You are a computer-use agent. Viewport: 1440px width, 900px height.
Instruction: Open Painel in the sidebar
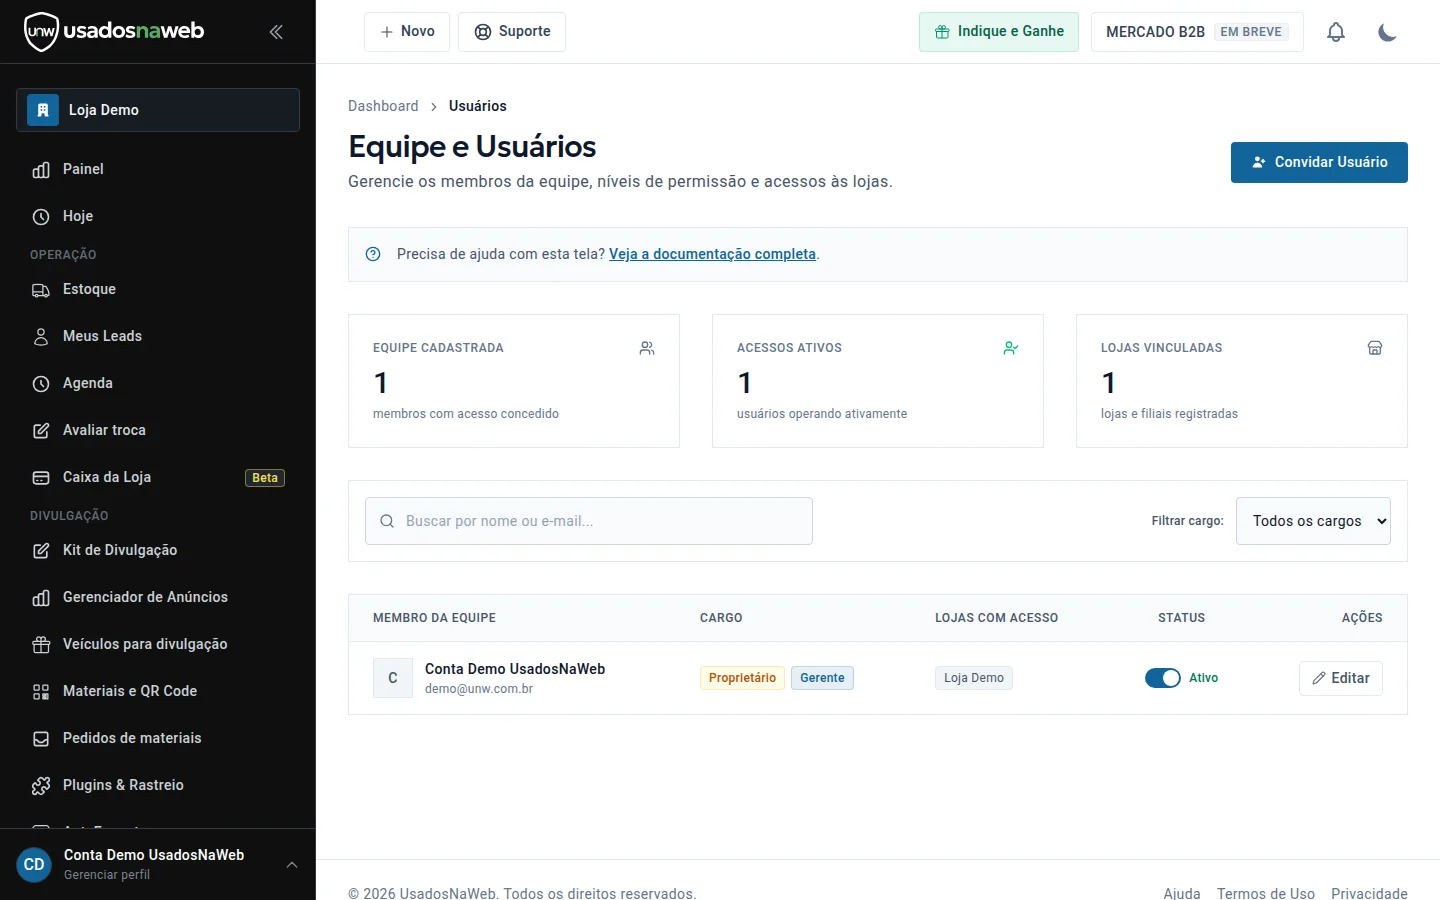(158, 170)
